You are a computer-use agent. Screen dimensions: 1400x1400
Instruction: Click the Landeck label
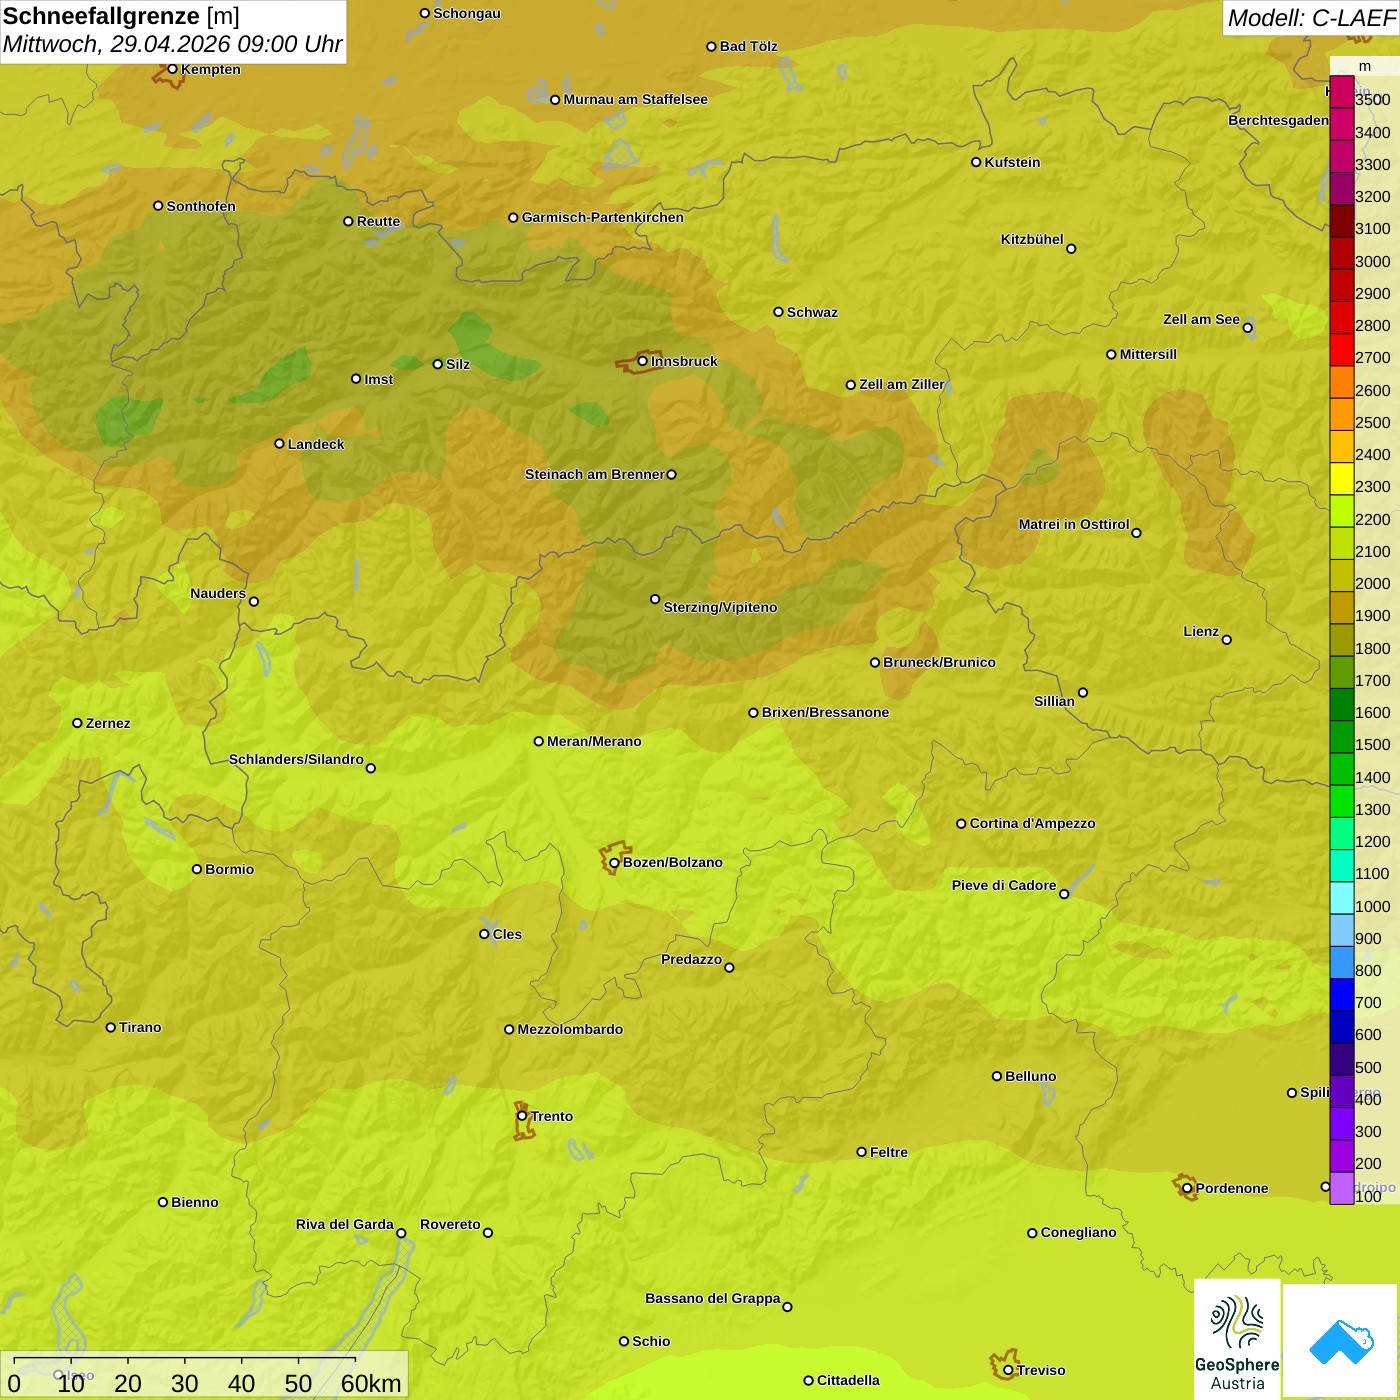click(316, 444)
